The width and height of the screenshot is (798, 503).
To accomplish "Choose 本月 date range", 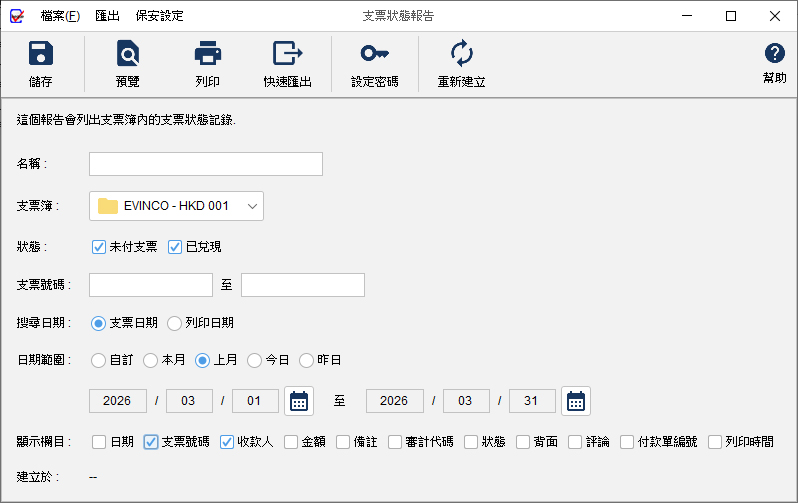I will (150, 360).
